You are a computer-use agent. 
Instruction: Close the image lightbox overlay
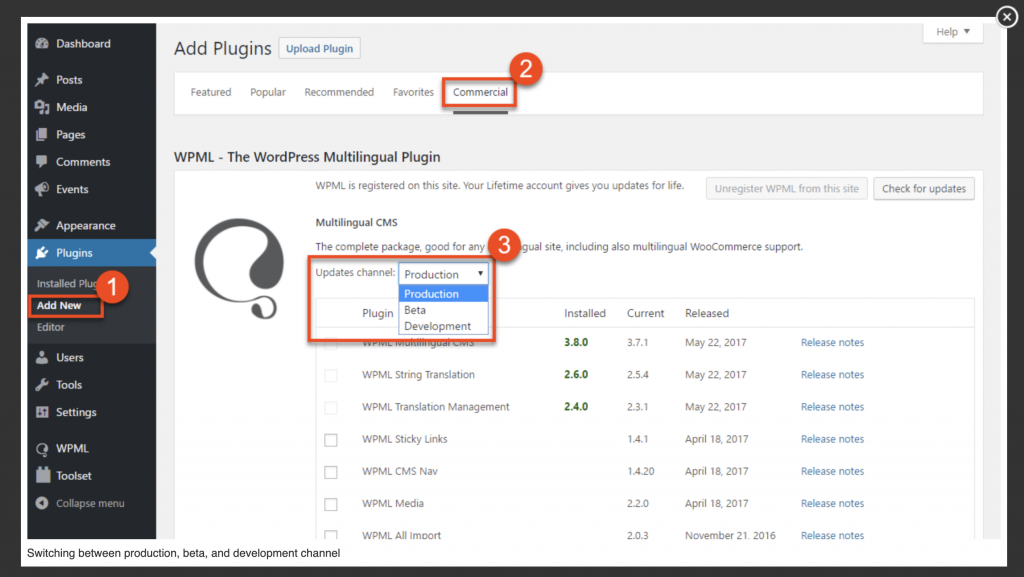point(1006,17)
